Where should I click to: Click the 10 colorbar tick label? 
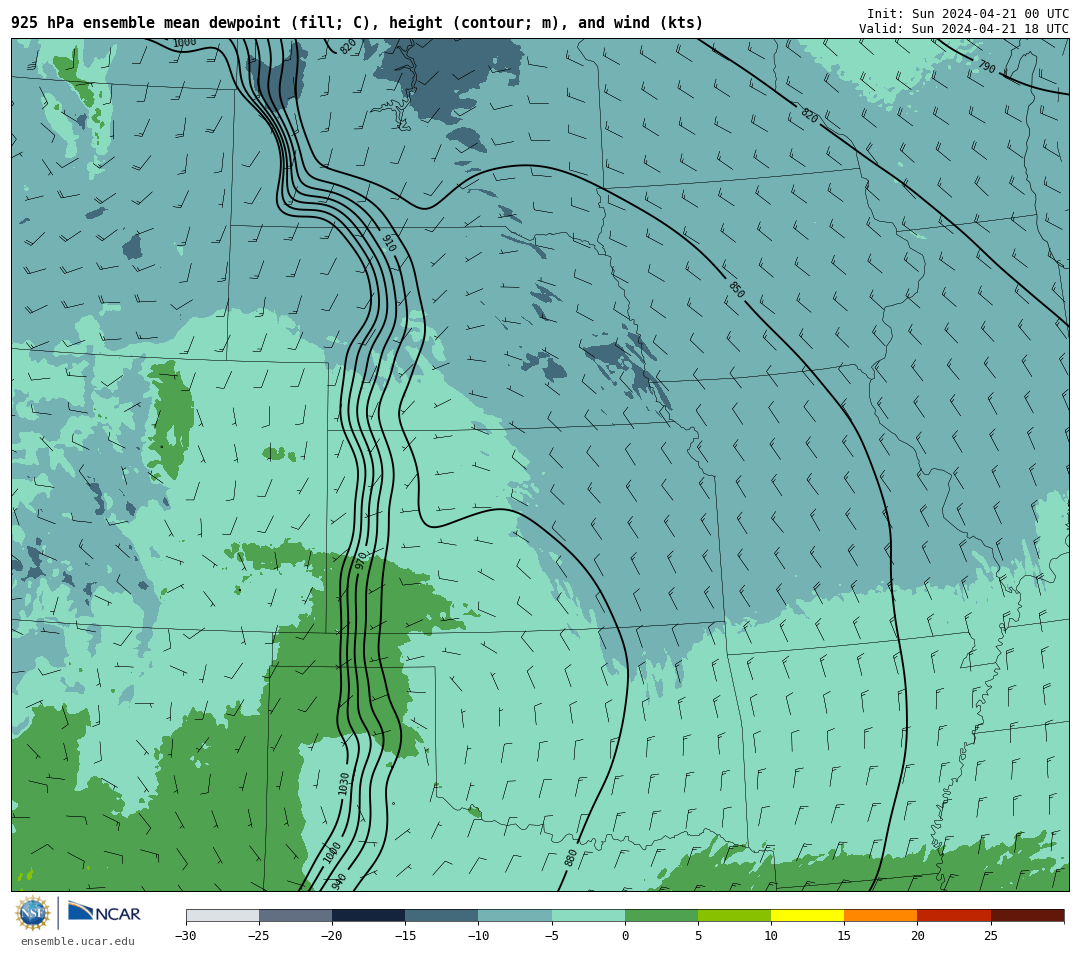pyautogui.click(x=771, y=935)
